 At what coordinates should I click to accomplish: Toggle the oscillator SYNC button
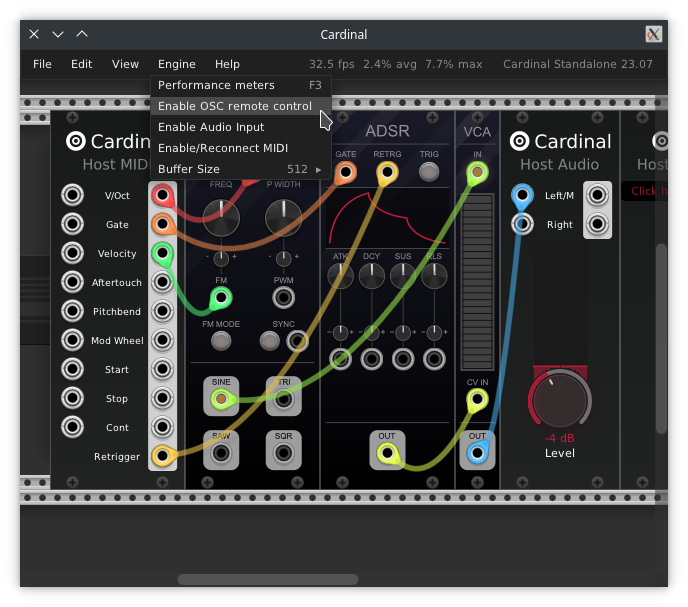coord(270,341)
